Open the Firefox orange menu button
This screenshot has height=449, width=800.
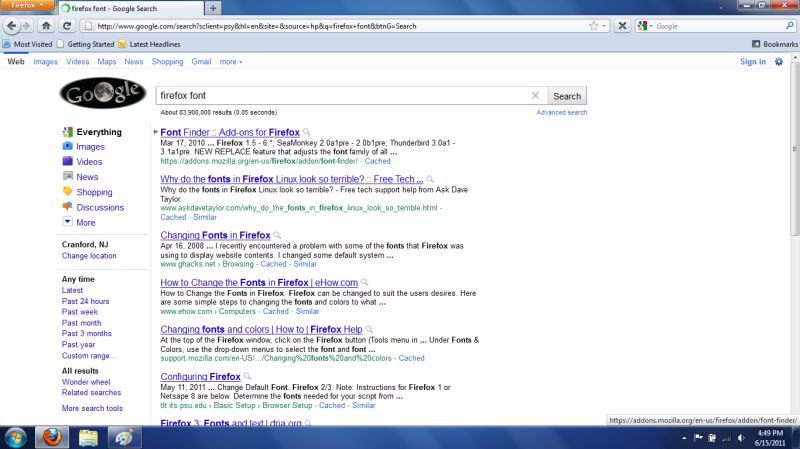(27, 5)
